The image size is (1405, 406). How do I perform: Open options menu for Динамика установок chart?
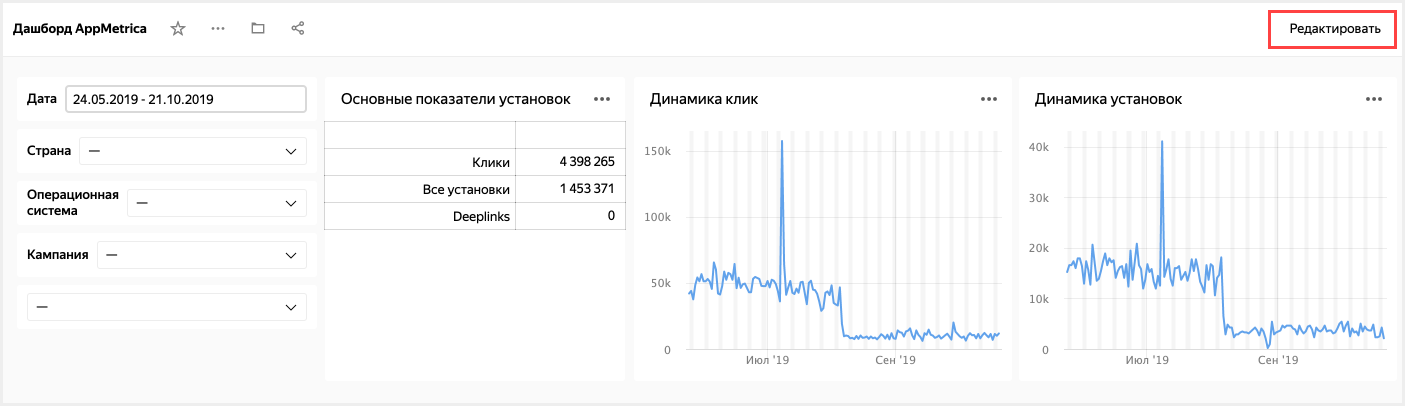[x=1374, y=99]
